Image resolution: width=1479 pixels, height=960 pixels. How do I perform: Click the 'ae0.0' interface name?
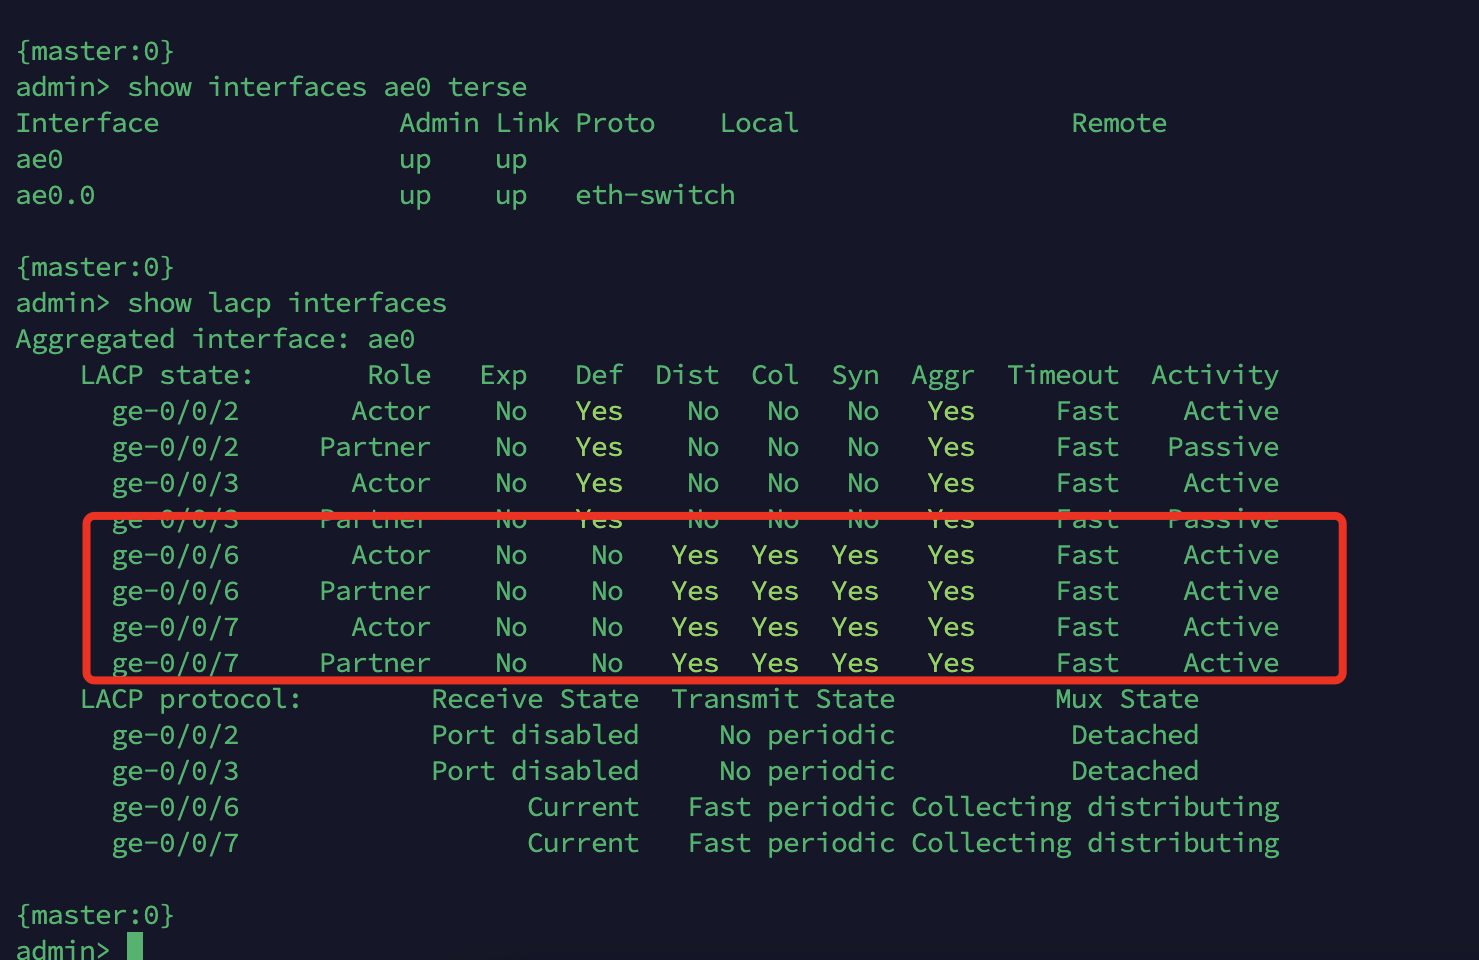(56, 196)
